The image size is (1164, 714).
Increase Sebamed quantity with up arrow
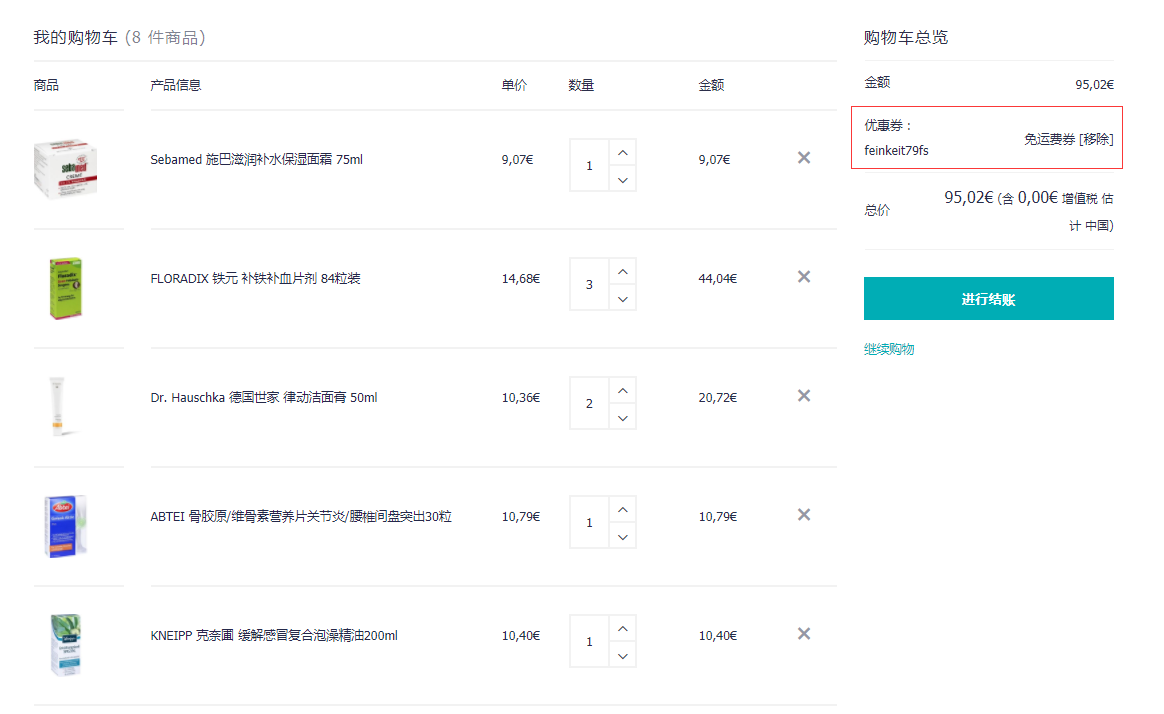coord(623,153)
